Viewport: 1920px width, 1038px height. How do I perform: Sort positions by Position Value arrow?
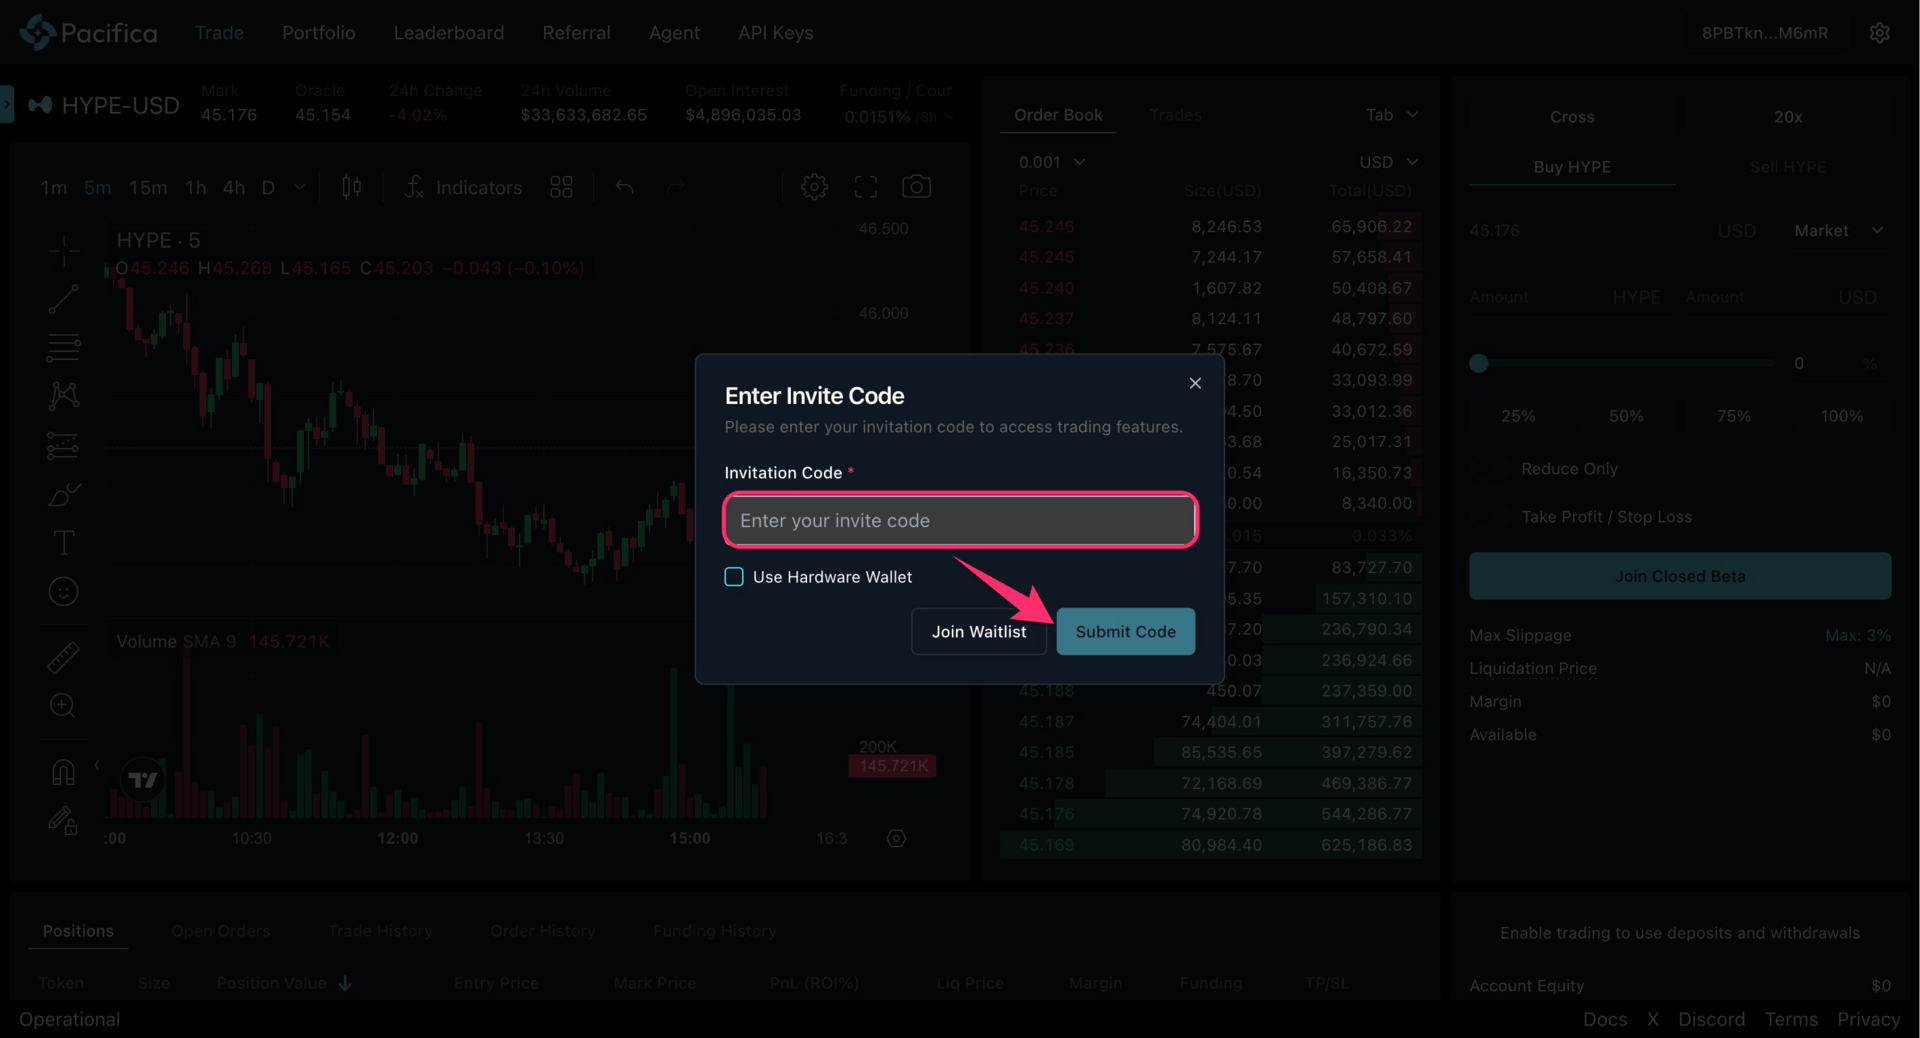click(x=345, y=983)
